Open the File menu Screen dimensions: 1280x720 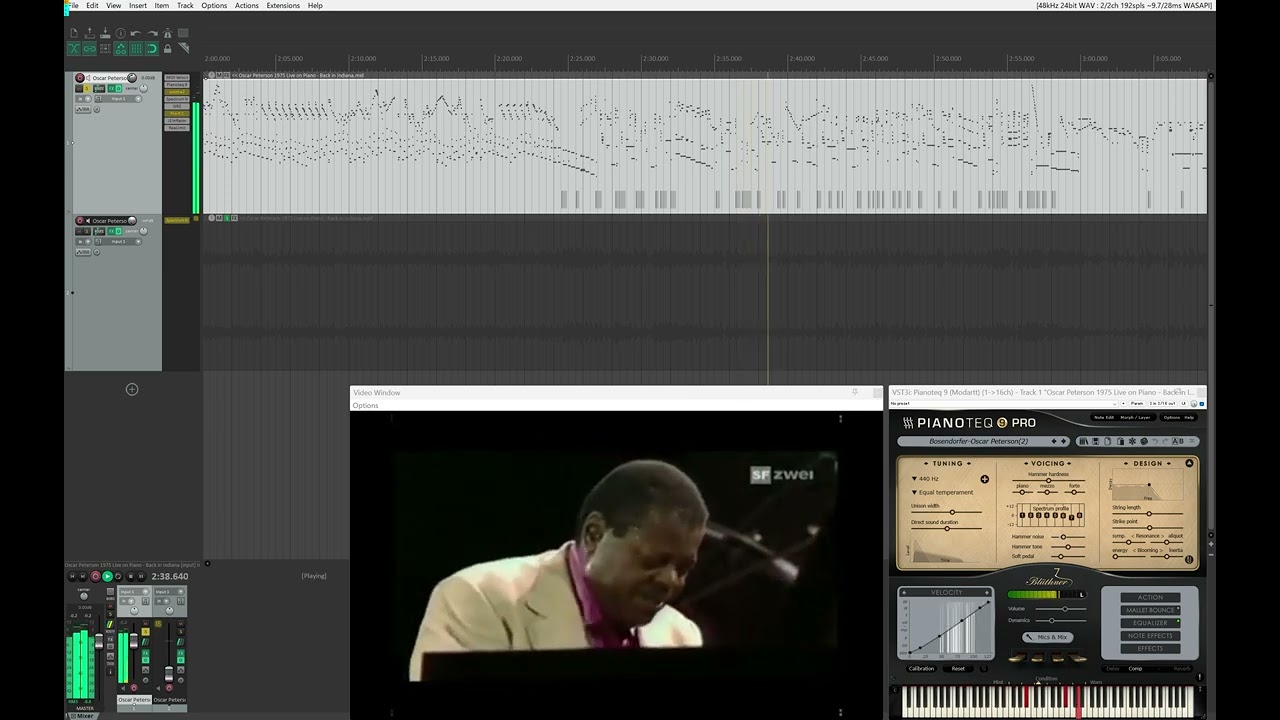point(73,6)
